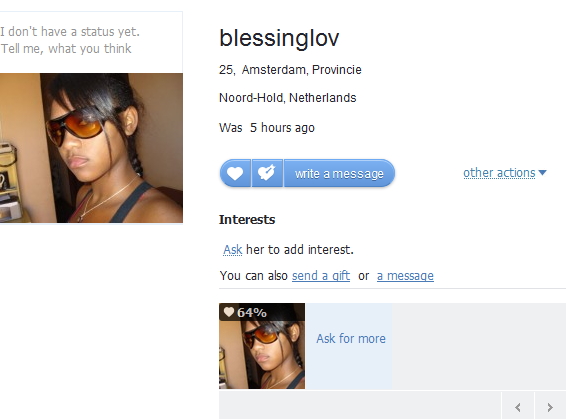
Task: Click the heart with checkmark icon button
Action: pos(267,173)
